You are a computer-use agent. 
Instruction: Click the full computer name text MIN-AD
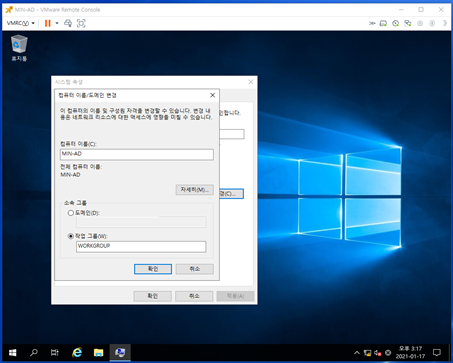click(x=70, y=175)
